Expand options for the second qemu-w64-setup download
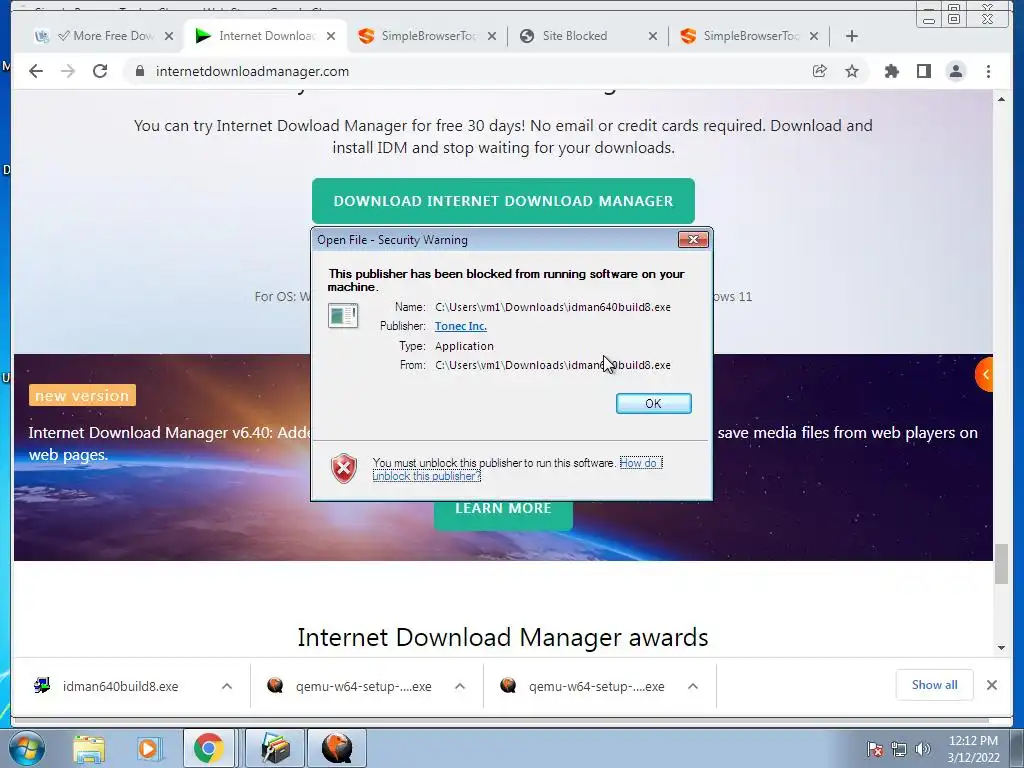Screen dimensions: 1024x768 693,686
